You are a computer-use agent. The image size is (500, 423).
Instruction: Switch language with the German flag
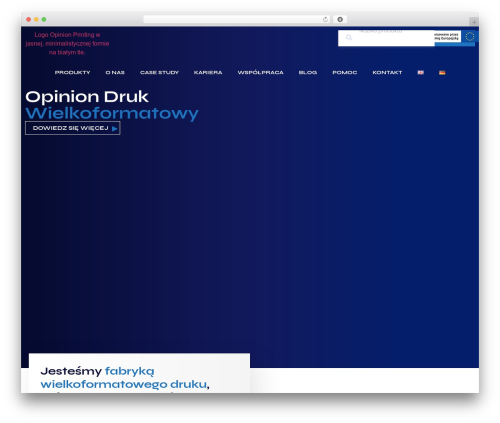click(442, 72)
